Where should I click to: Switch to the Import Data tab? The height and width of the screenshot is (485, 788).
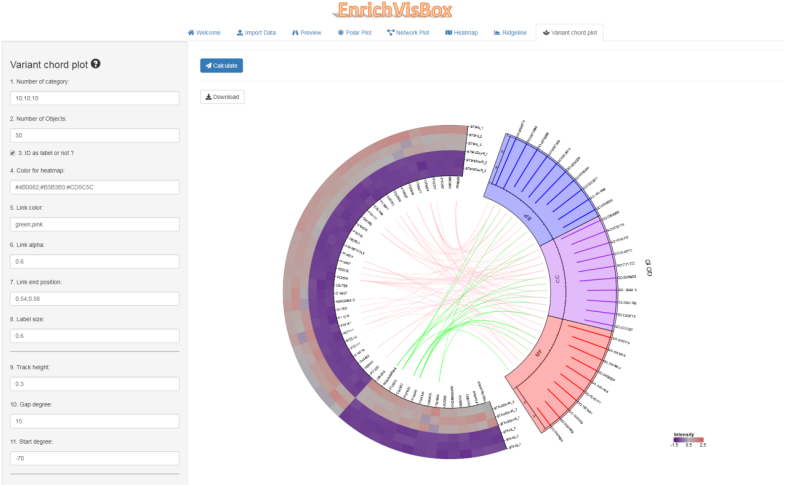click(x=256, y=33)
